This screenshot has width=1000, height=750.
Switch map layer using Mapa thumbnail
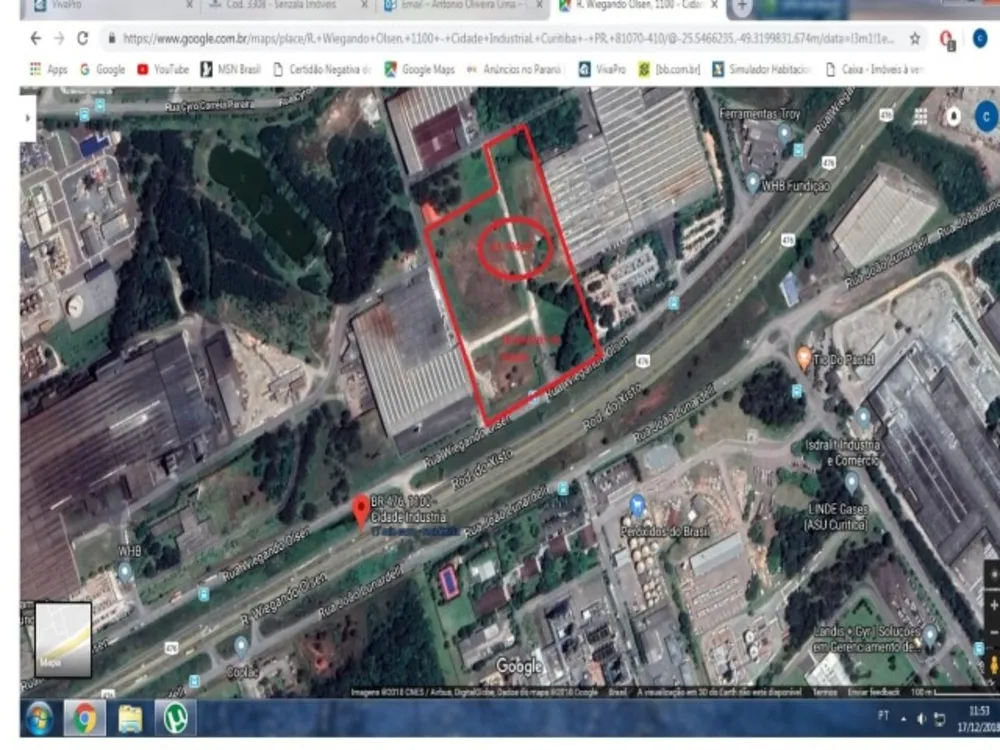(62, 639)
